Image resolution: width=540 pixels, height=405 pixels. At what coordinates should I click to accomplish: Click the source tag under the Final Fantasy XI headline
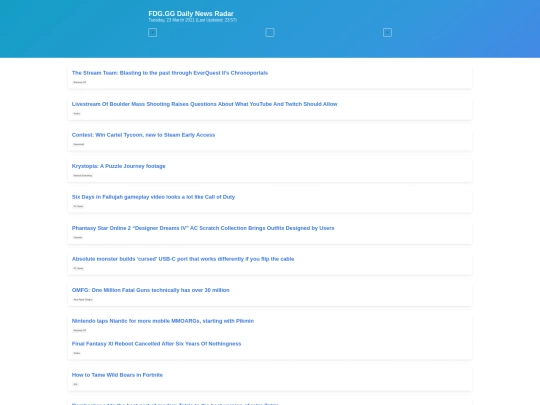[x=77, y=353]
